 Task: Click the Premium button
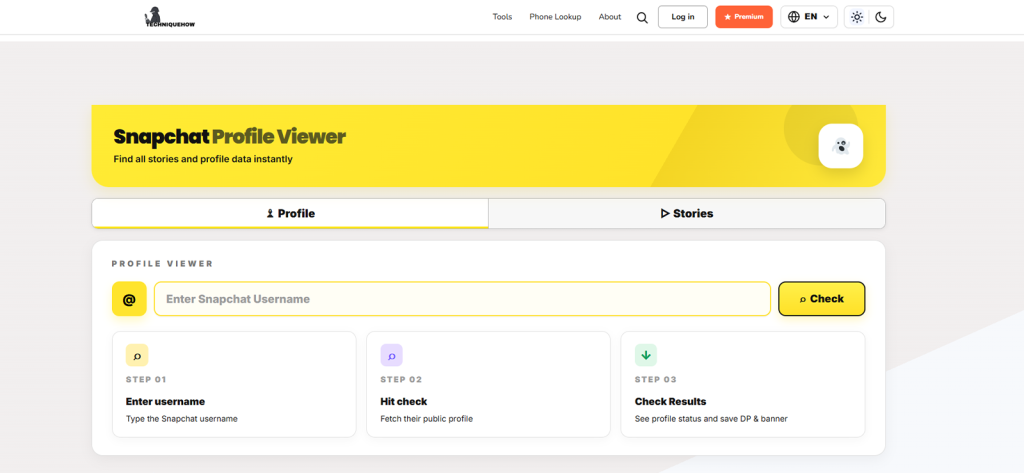pyautogui.click(x=744, y=17)
